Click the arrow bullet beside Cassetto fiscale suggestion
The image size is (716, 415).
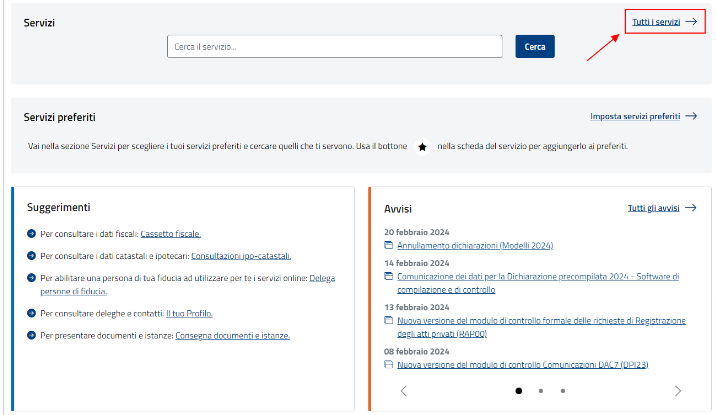click(32, 233)
